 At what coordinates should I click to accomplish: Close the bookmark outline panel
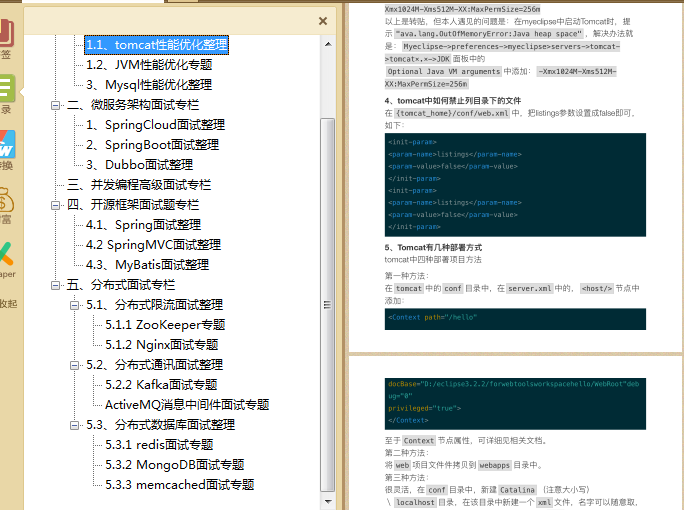323,21
